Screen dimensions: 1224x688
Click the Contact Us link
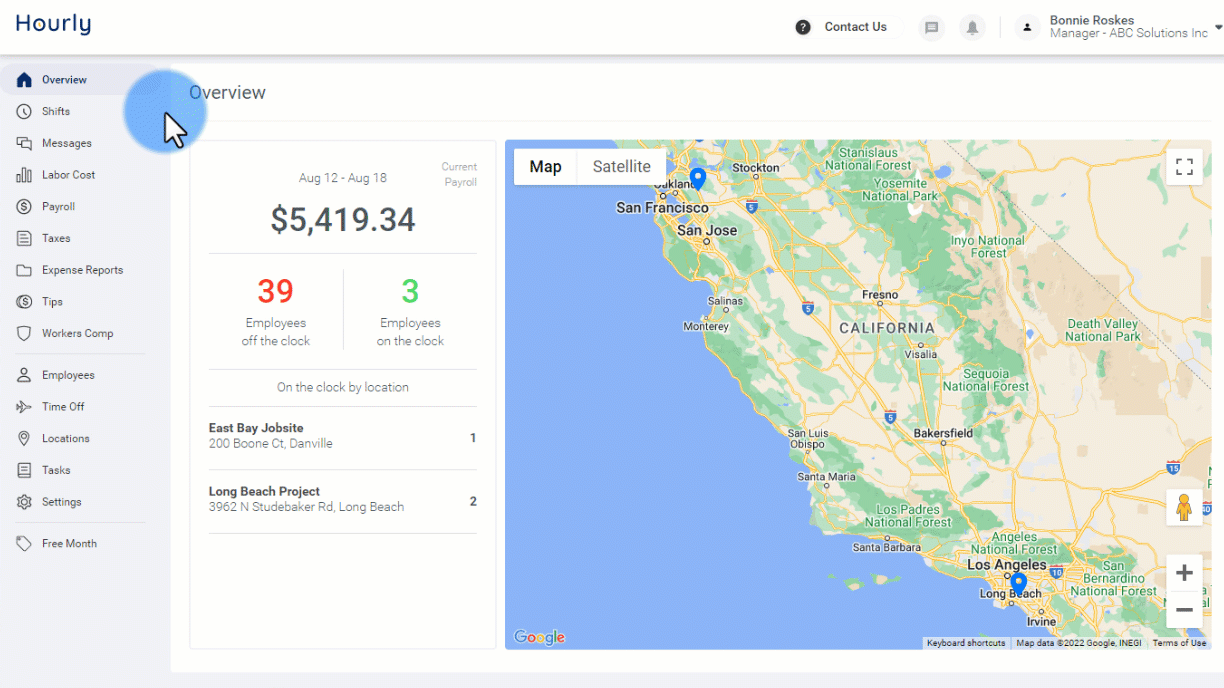pos(855,27)
